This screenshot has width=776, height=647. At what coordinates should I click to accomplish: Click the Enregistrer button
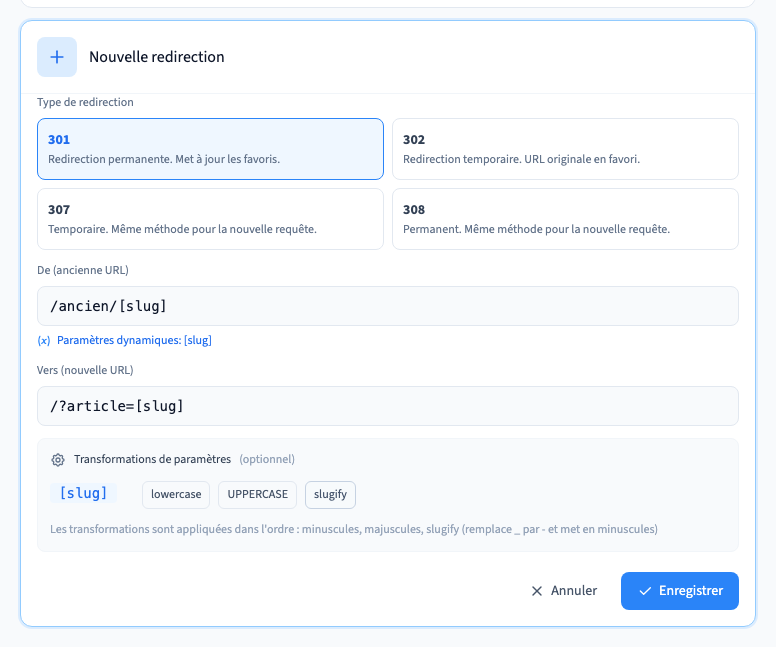680,591
